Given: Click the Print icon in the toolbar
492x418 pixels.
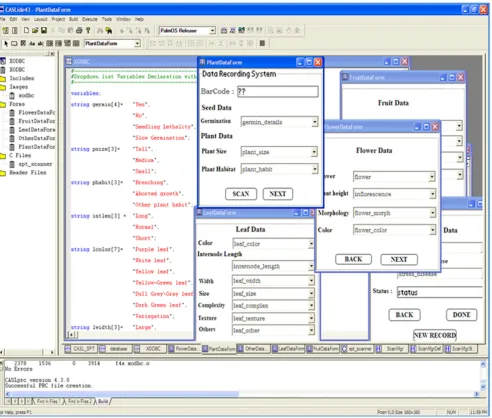Looking at the screenshot, I should tap(79, 31).
